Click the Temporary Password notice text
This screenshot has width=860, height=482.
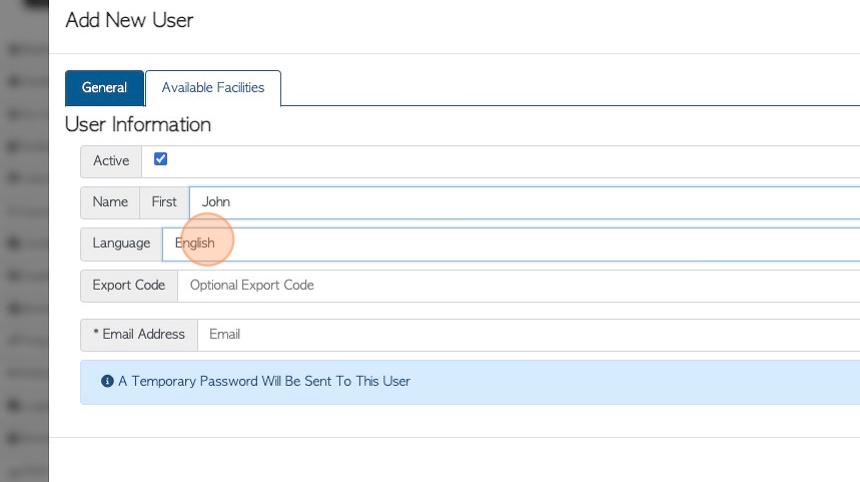pyautogui.click(x=264, y=381)
